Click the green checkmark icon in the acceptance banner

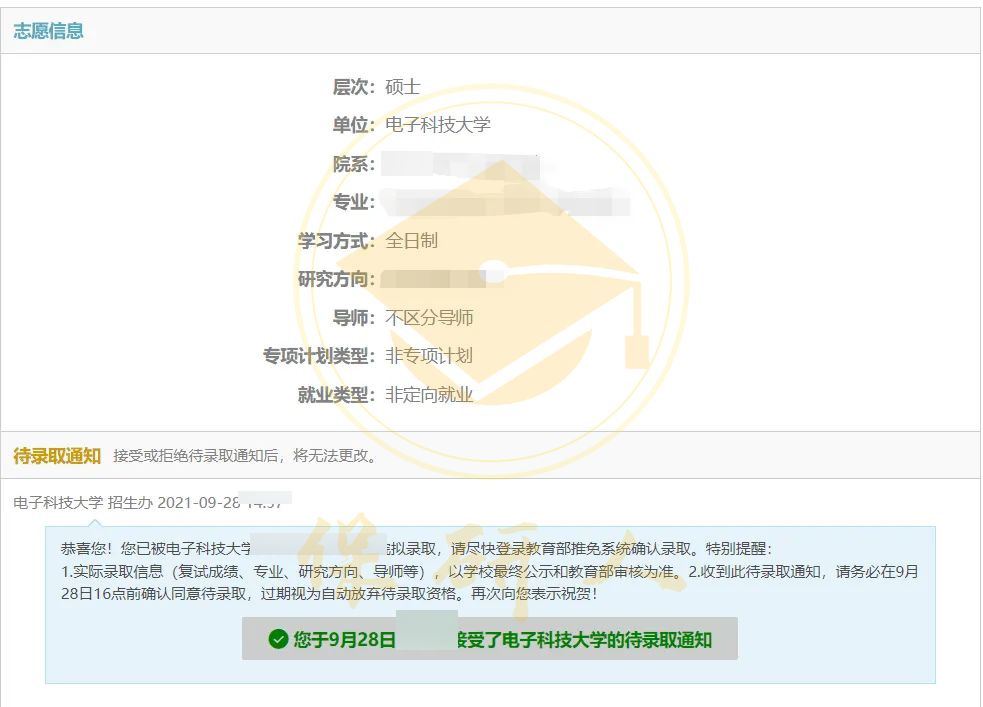[278, 639]
